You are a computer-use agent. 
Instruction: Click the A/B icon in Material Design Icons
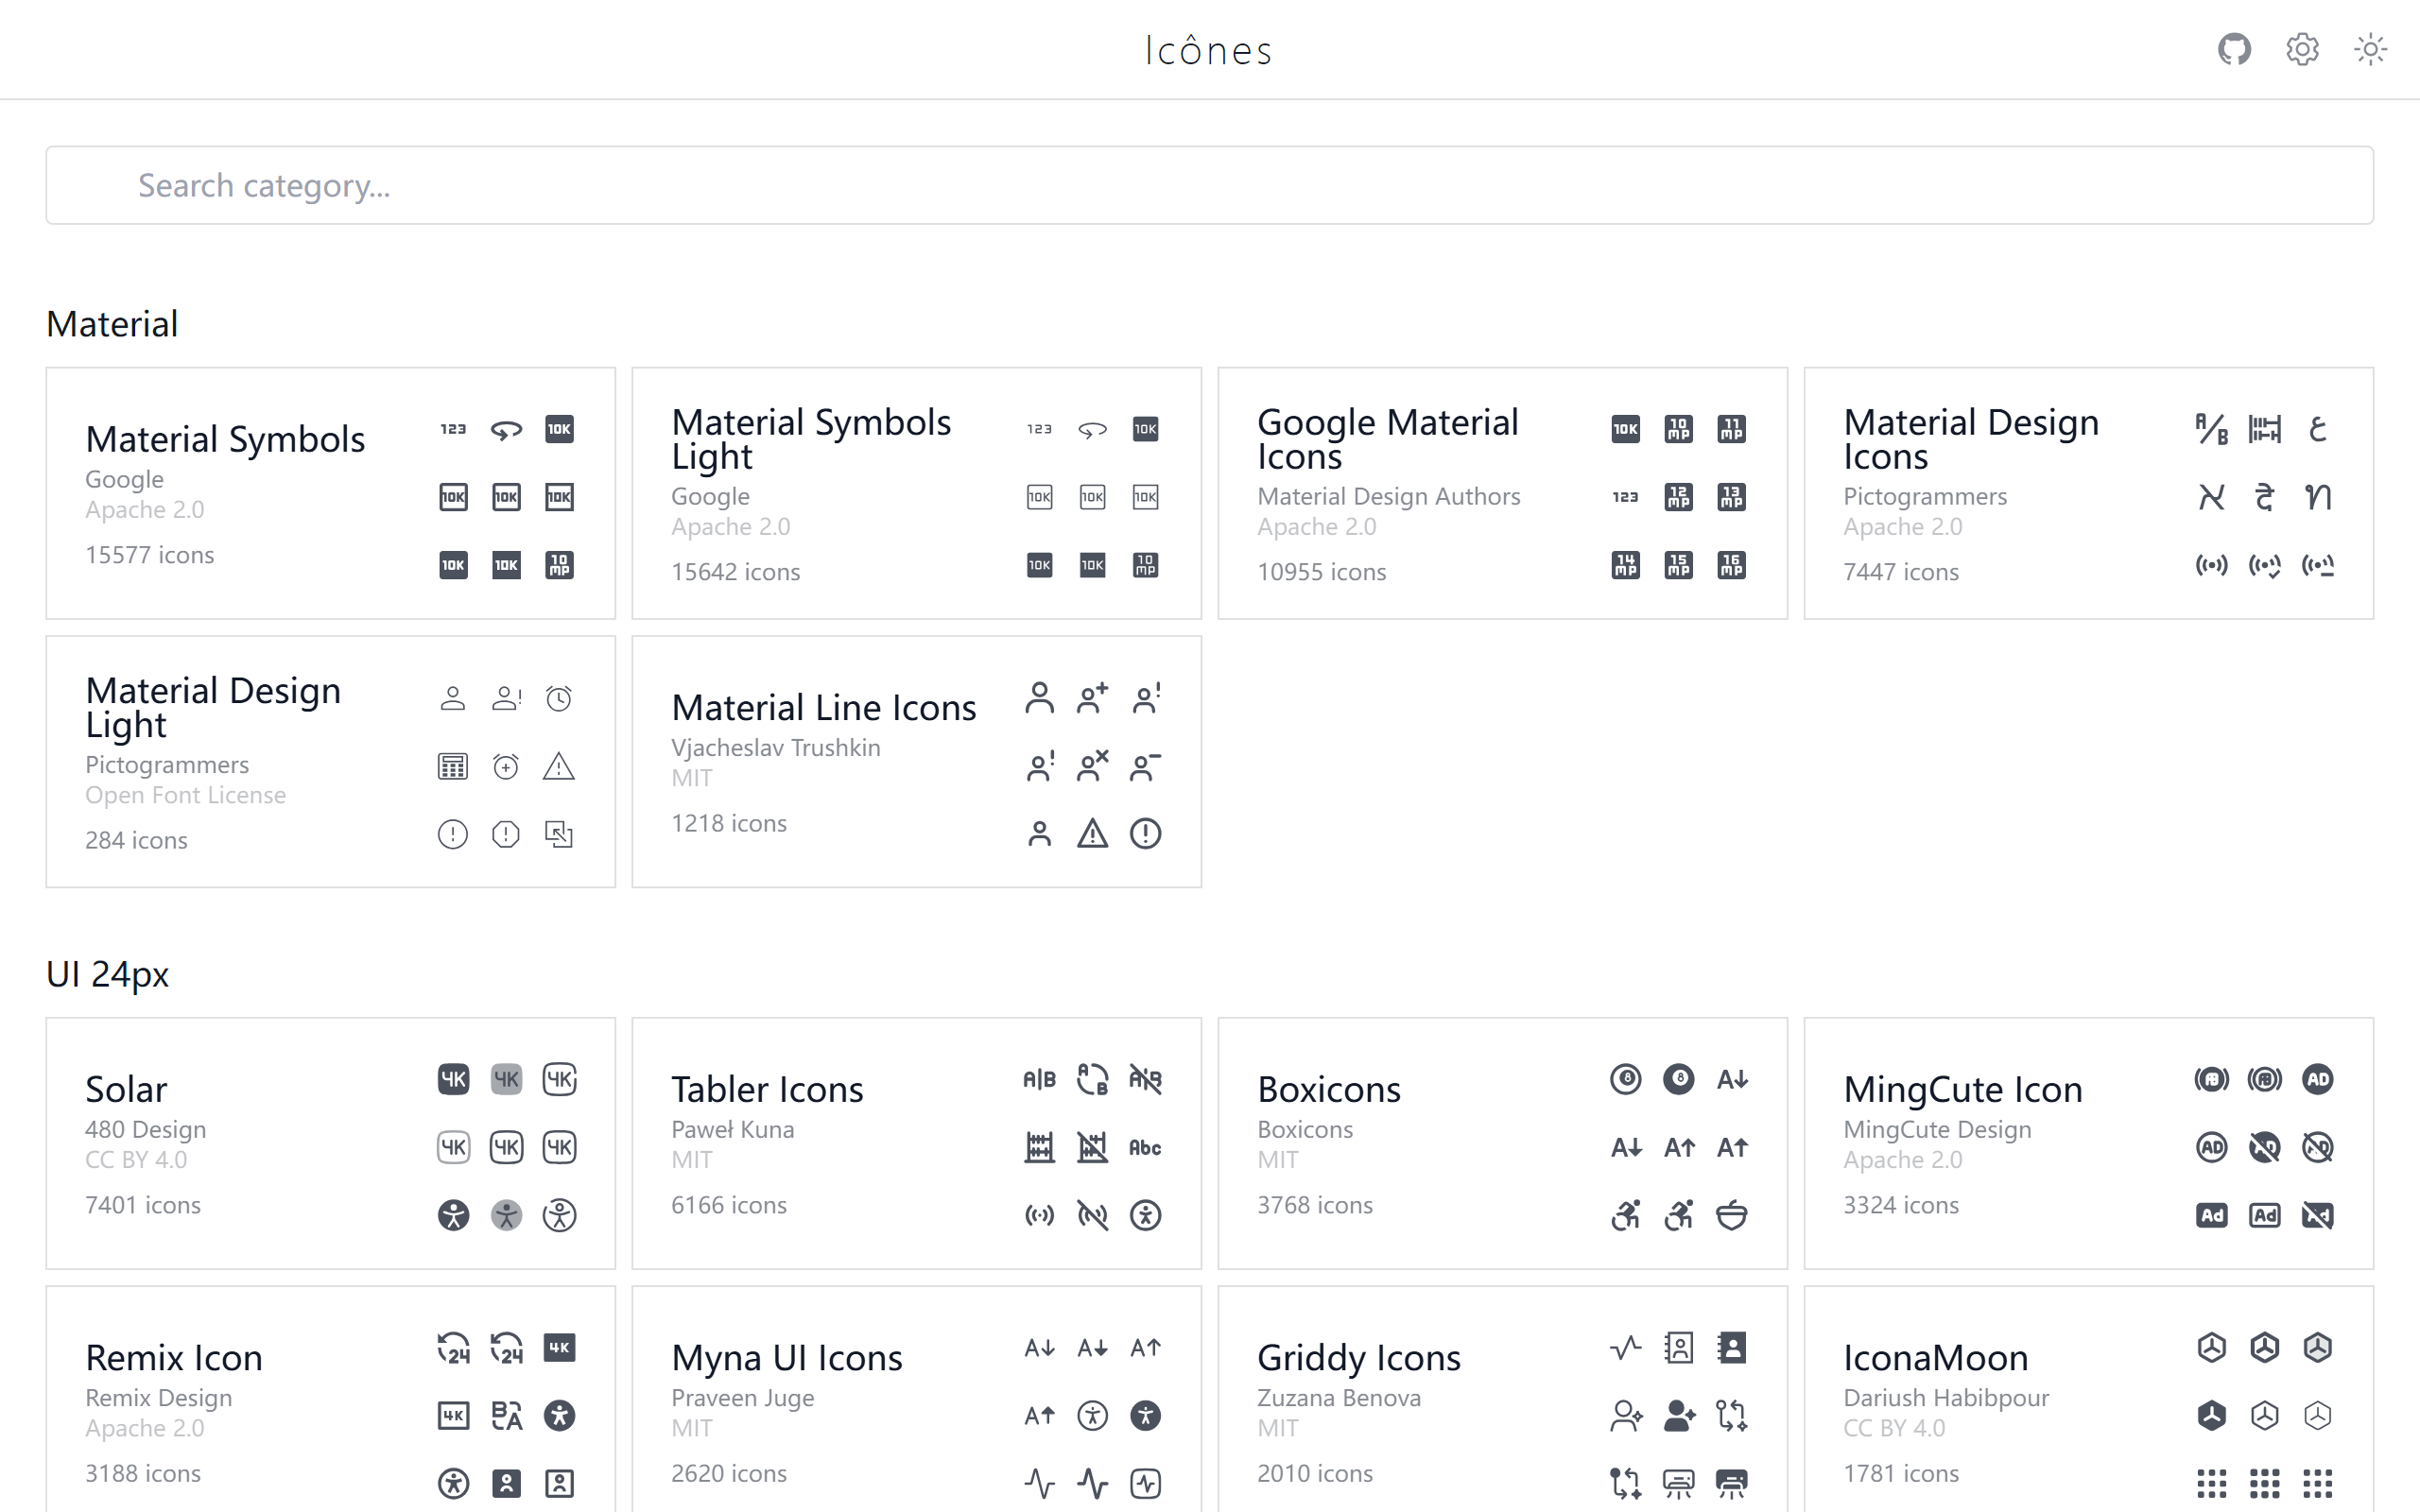click(2211, 429)
